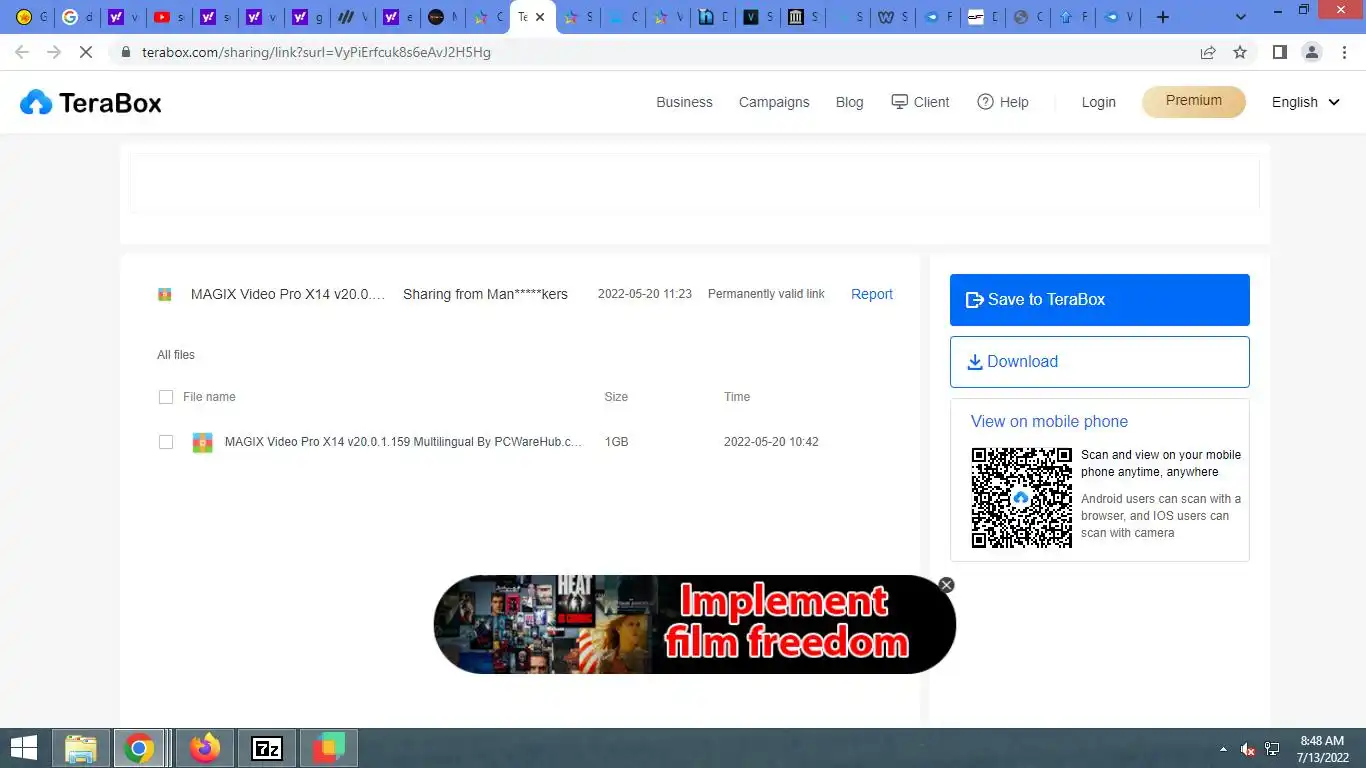Click the Premium button
This screenshot has width=1366, height=768.
(1194, 101)
